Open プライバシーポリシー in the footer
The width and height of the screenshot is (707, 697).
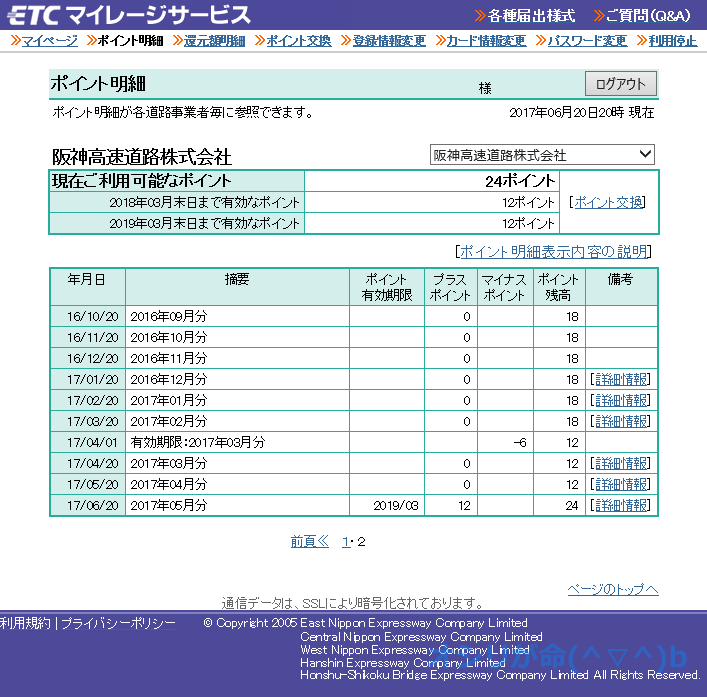point(118,623)
